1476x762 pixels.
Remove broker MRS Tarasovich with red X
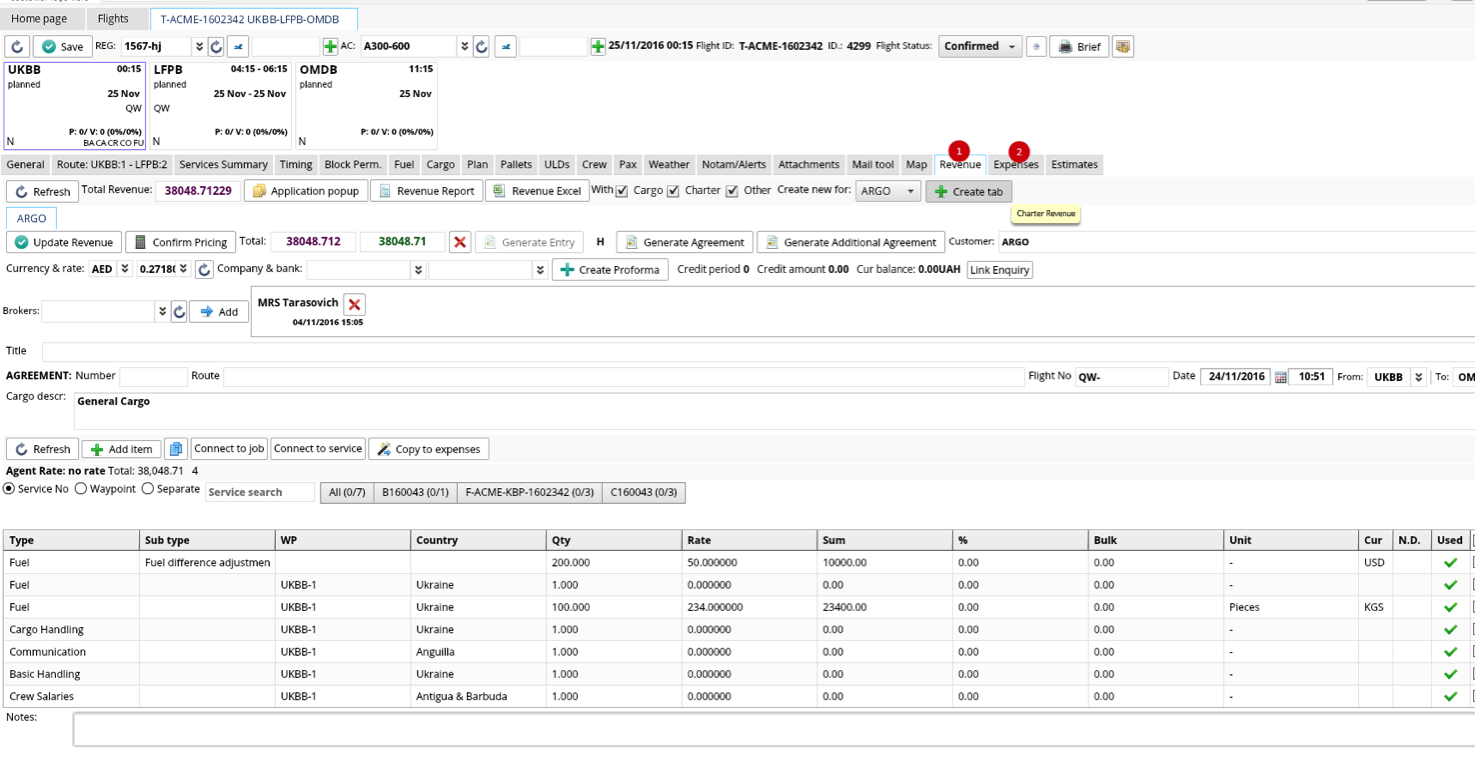(x=354, y=304)
